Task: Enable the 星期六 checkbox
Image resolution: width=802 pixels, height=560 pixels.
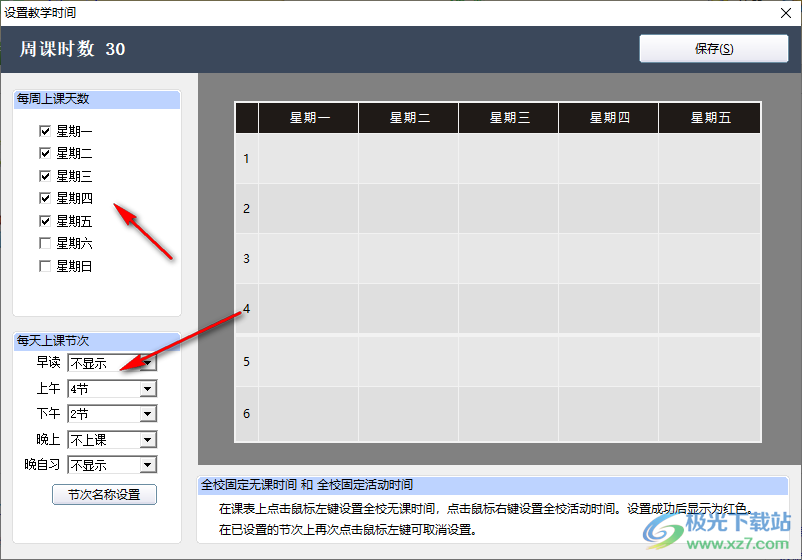Action: [x=45, y=243]
